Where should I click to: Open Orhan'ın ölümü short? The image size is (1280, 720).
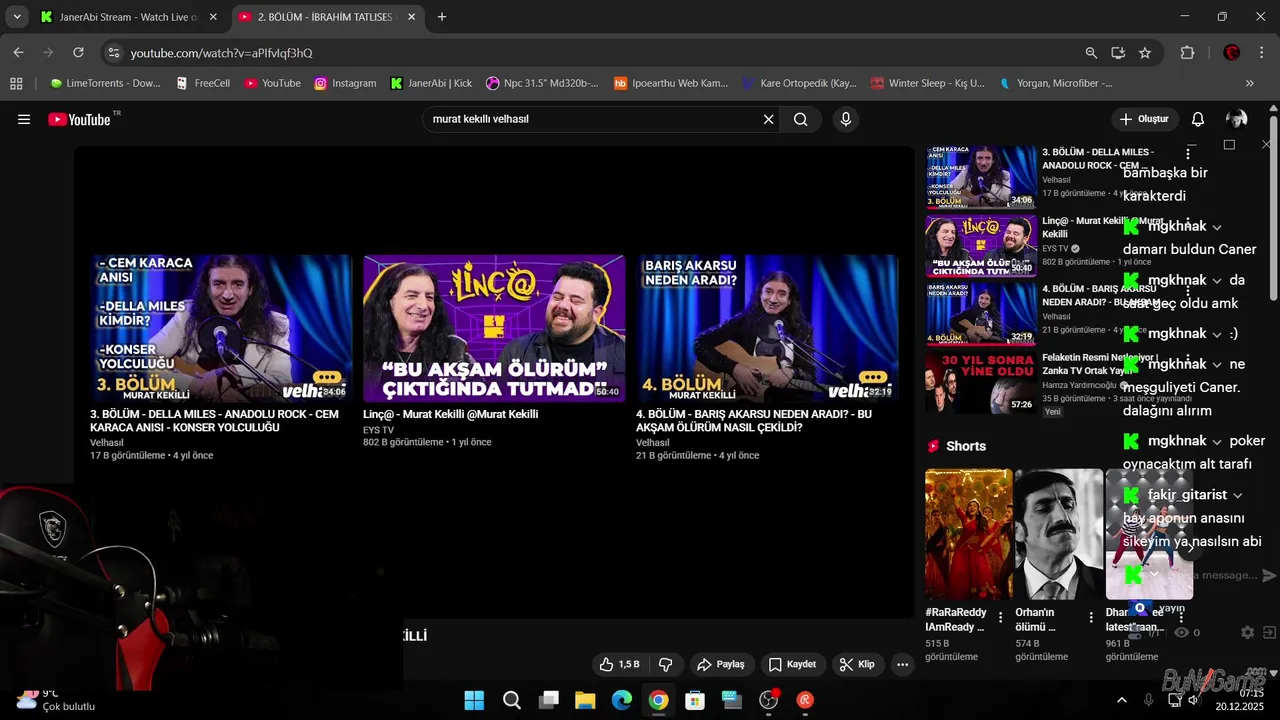point(1059,534)
